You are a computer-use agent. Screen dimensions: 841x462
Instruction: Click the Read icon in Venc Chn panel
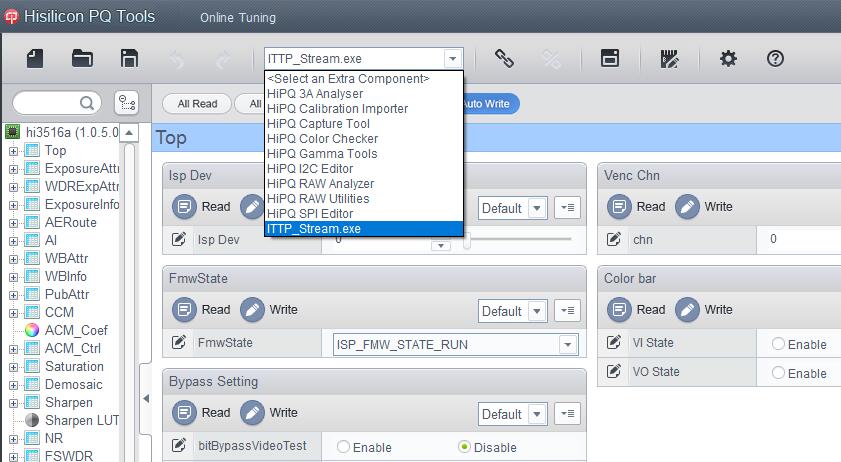click(619, 207)
